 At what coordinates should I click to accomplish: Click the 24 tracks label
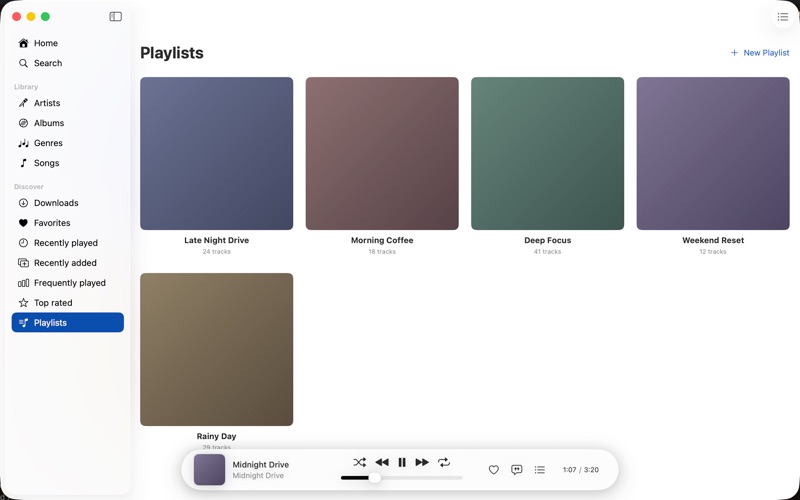217,252
